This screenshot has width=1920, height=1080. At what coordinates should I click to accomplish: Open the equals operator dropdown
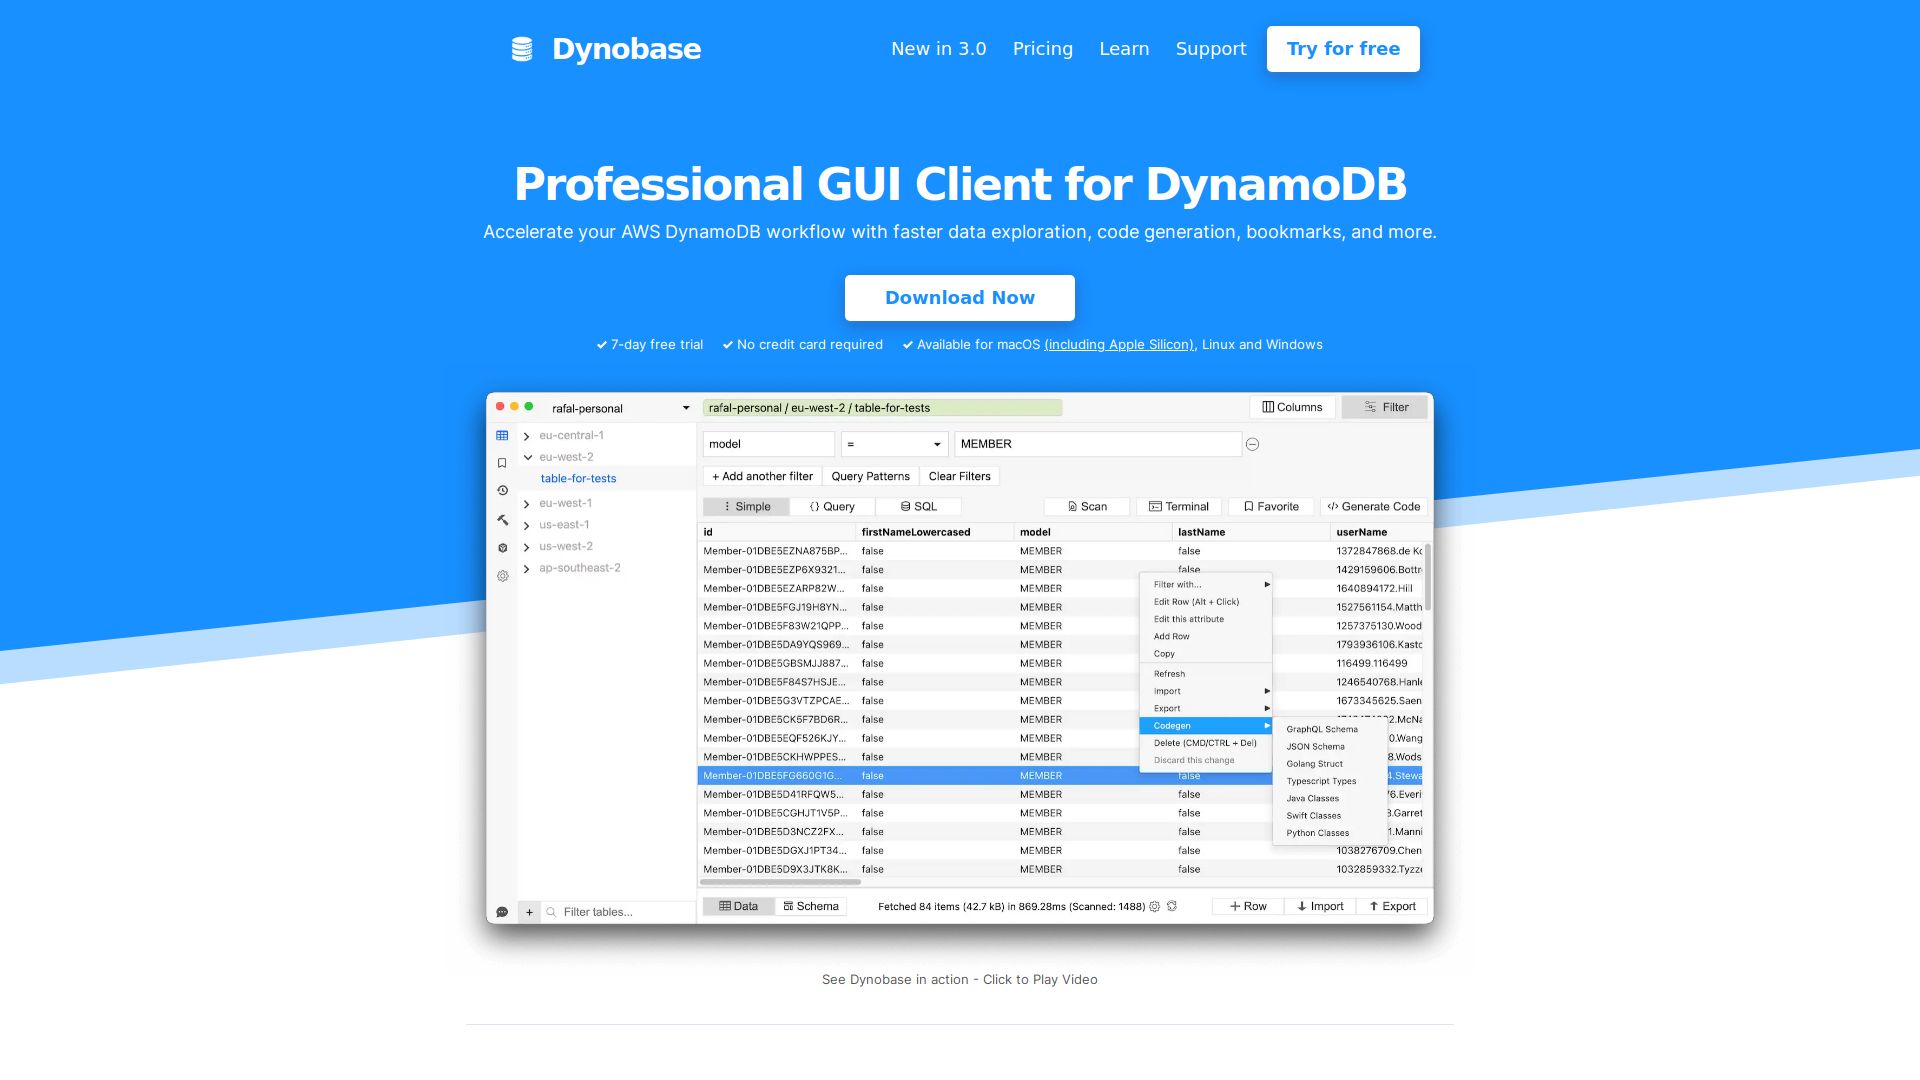(x=894, y=444)
